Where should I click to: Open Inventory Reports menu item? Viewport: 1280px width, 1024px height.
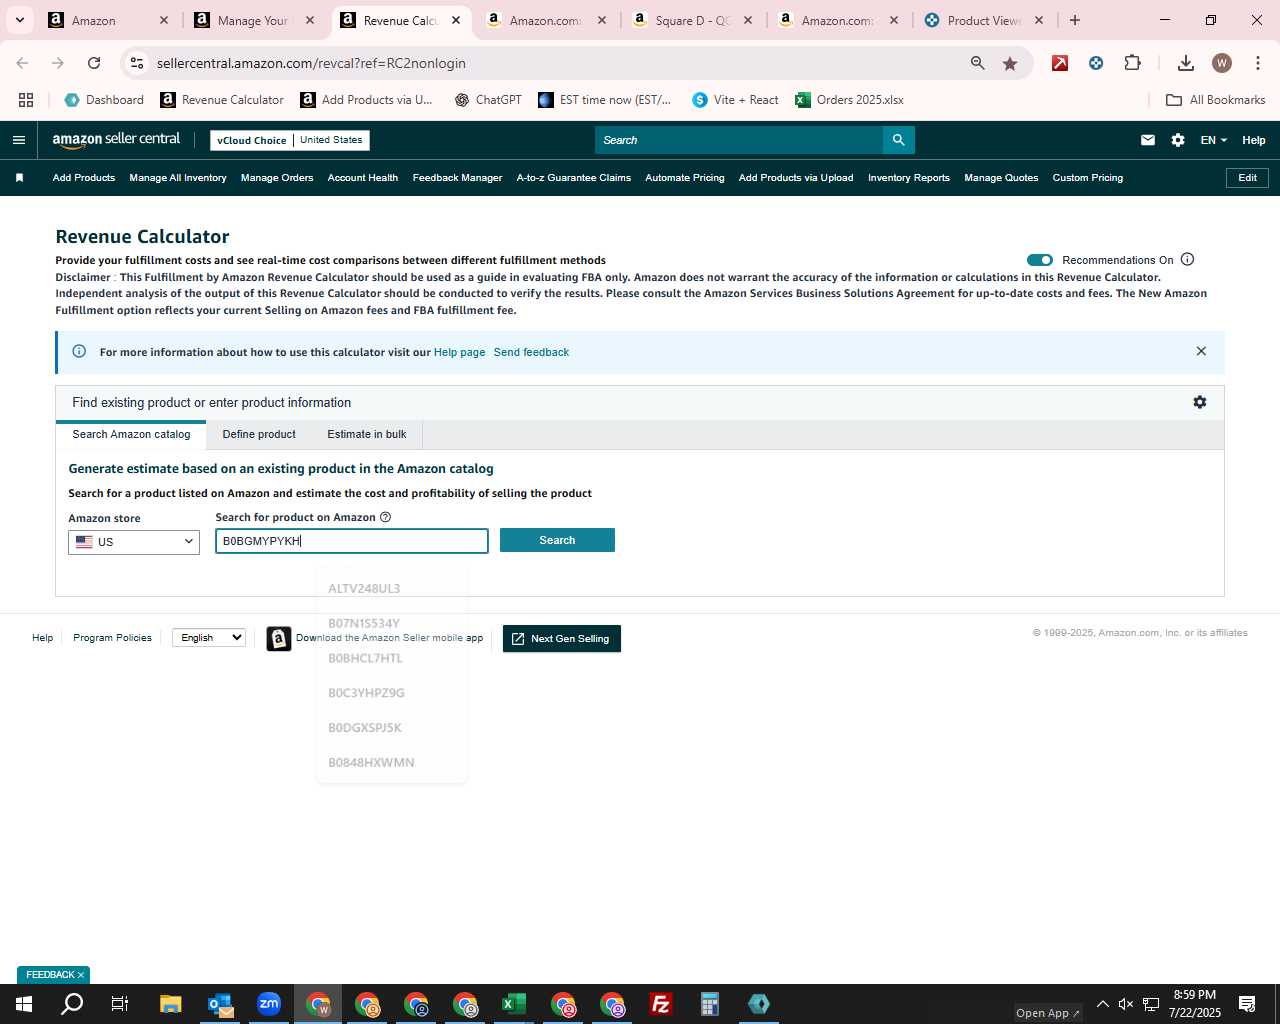908,178
